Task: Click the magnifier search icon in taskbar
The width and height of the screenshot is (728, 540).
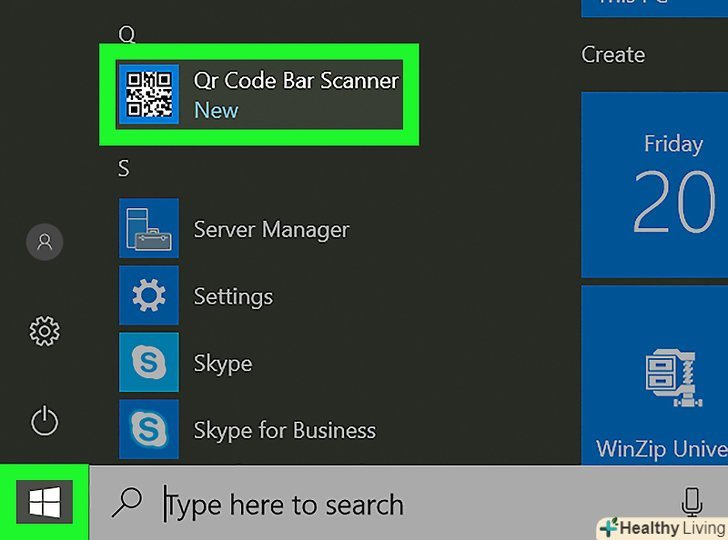Action: point(127,503)
